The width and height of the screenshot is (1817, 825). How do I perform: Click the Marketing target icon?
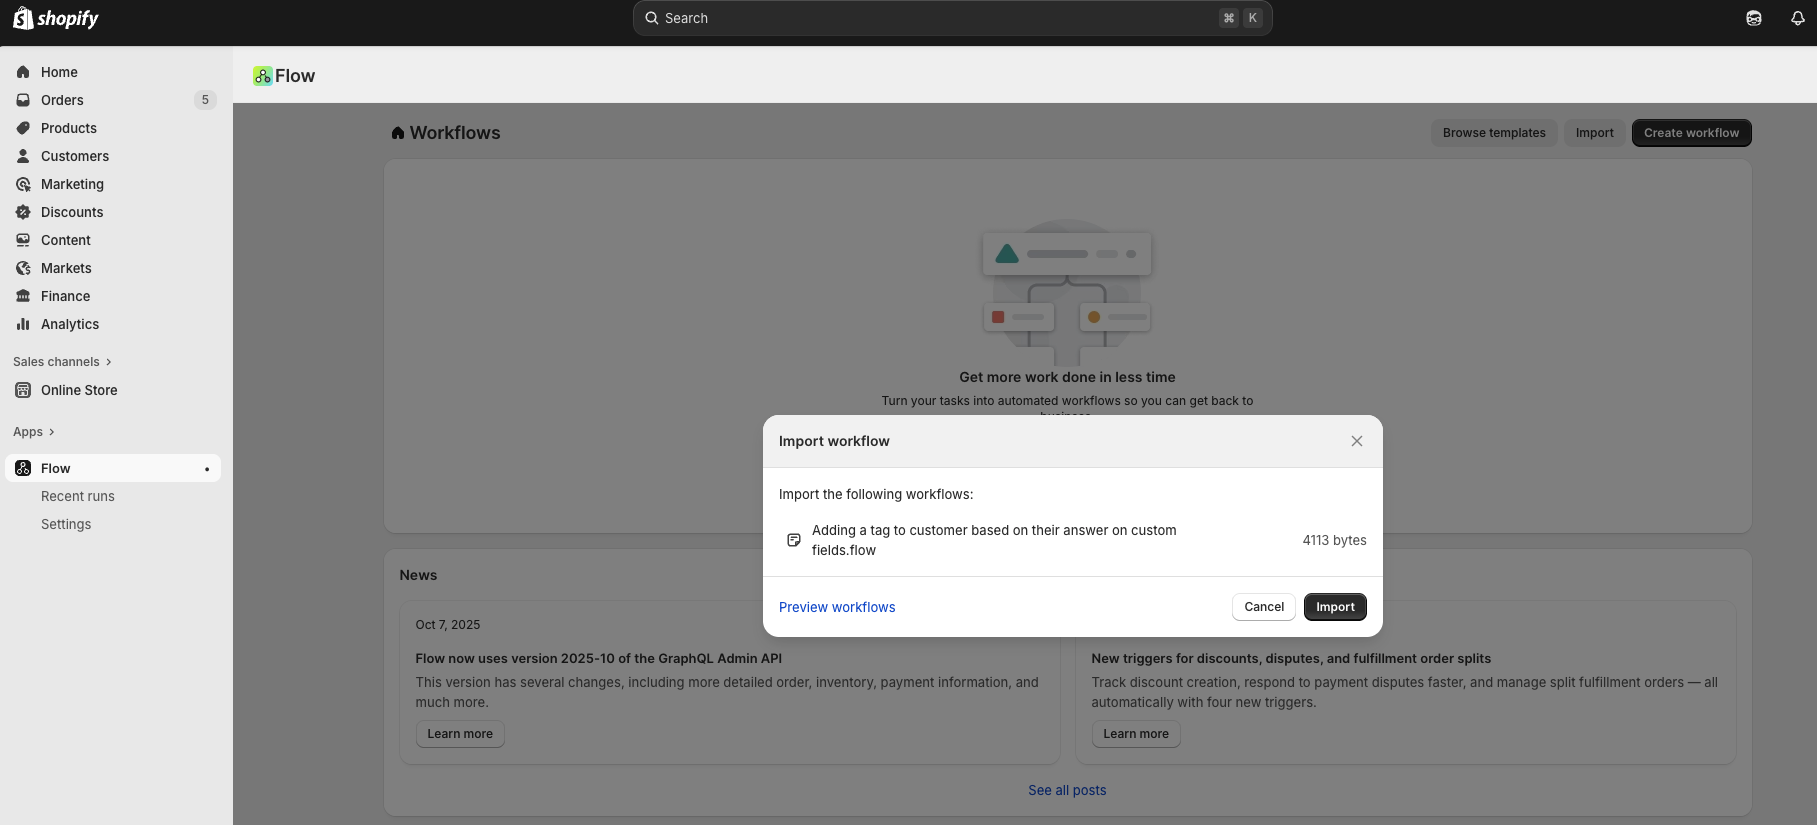point(23,184)
